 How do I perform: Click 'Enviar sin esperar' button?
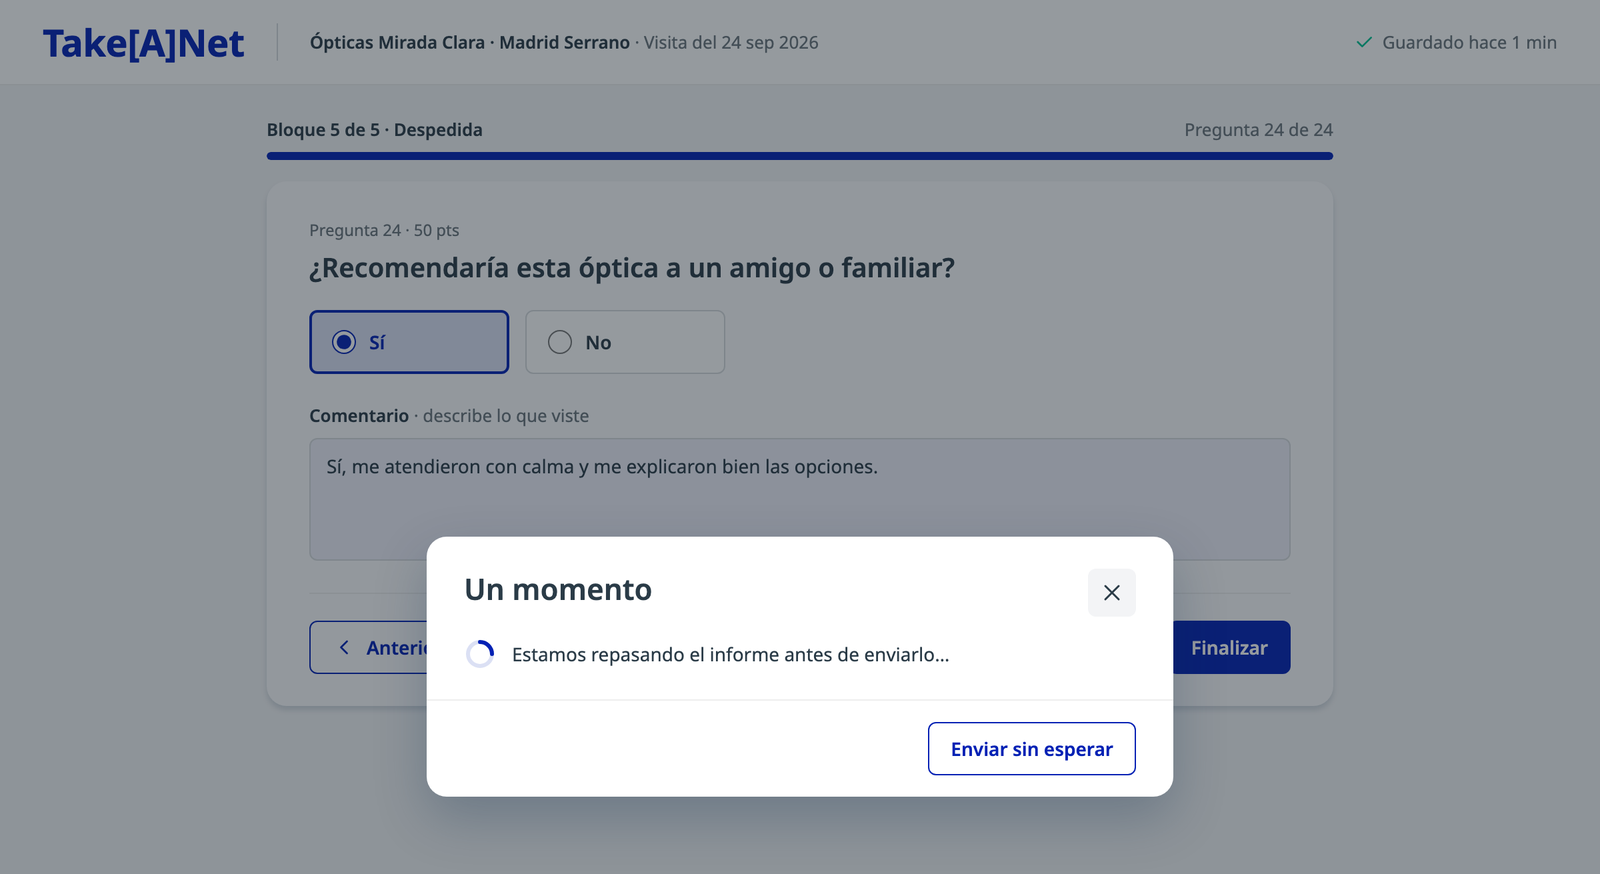1031,749
